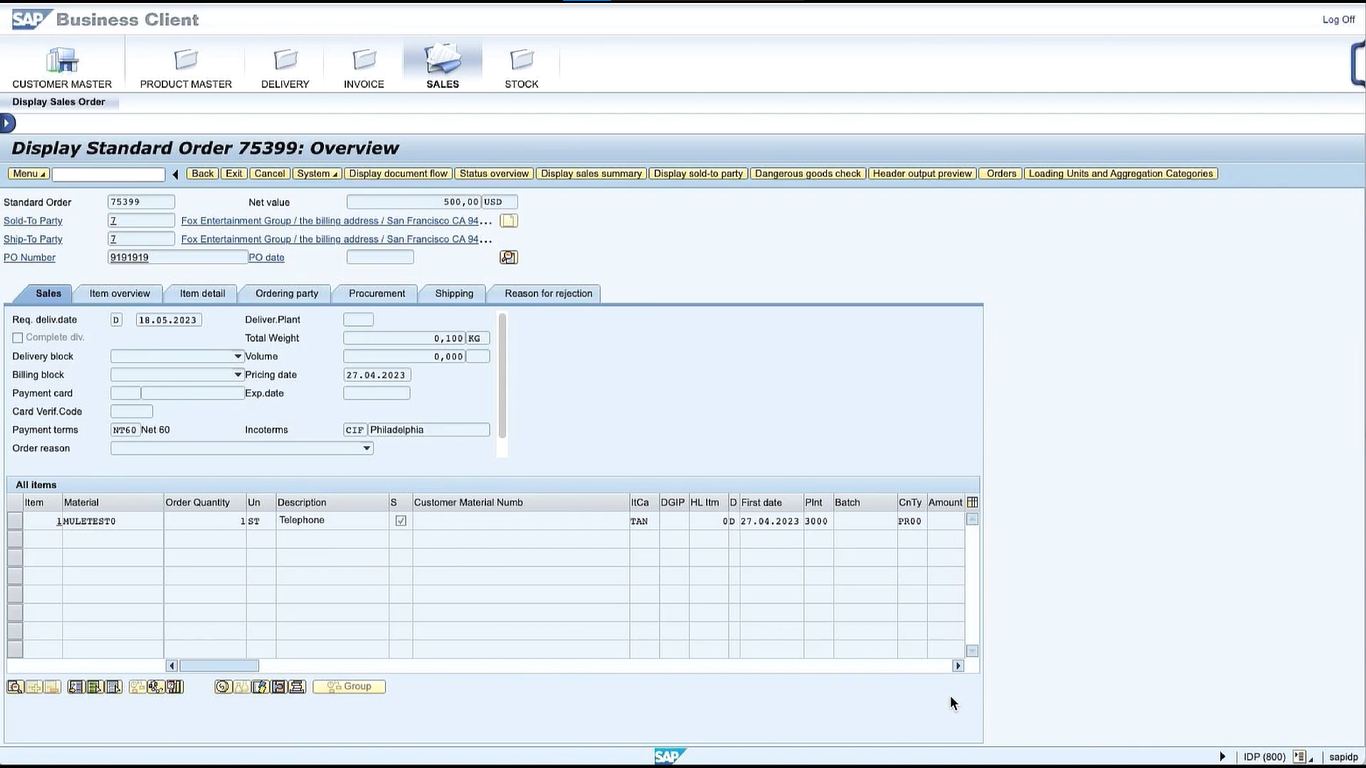
Task: Click the greyed delete item minus icon
Action: click(x=53, y=687)
